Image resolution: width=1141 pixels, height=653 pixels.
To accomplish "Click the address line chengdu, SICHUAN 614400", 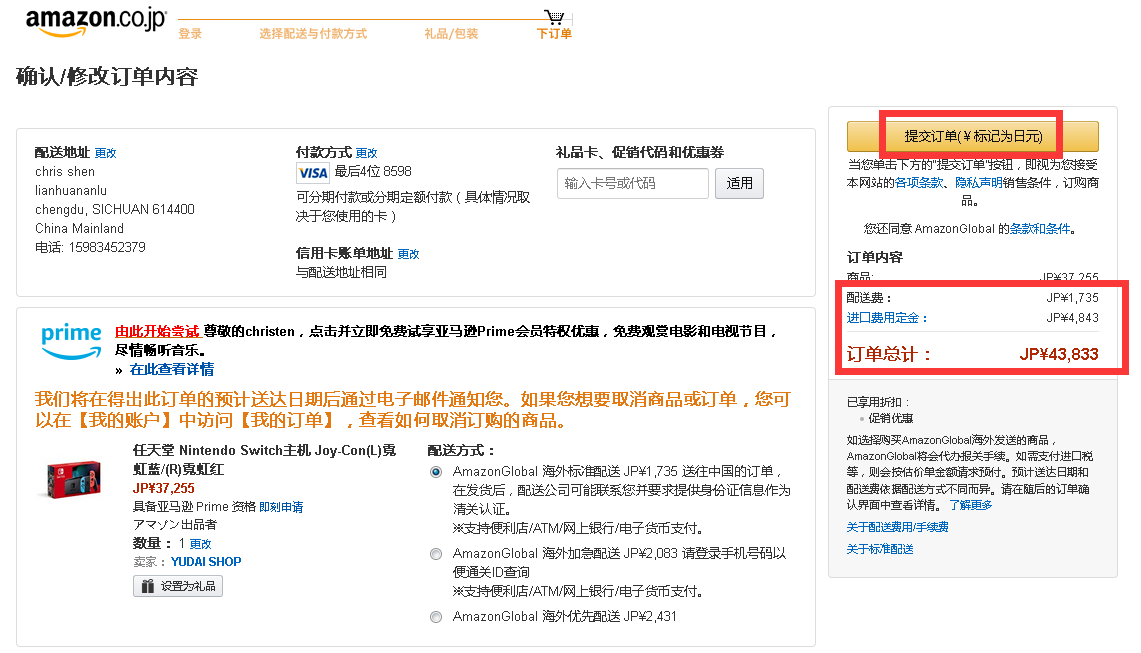I will point(115,210).
